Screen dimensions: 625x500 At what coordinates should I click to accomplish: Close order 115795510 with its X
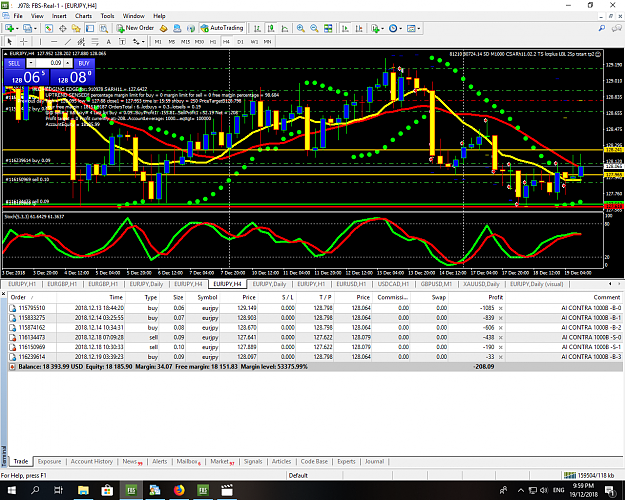point(501,308)
